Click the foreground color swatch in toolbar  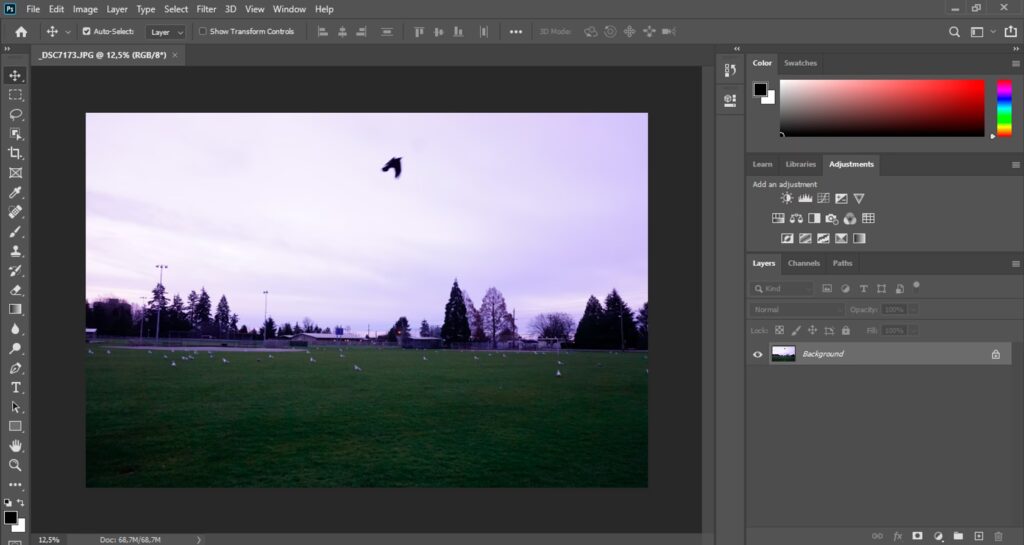coord(10,517)
